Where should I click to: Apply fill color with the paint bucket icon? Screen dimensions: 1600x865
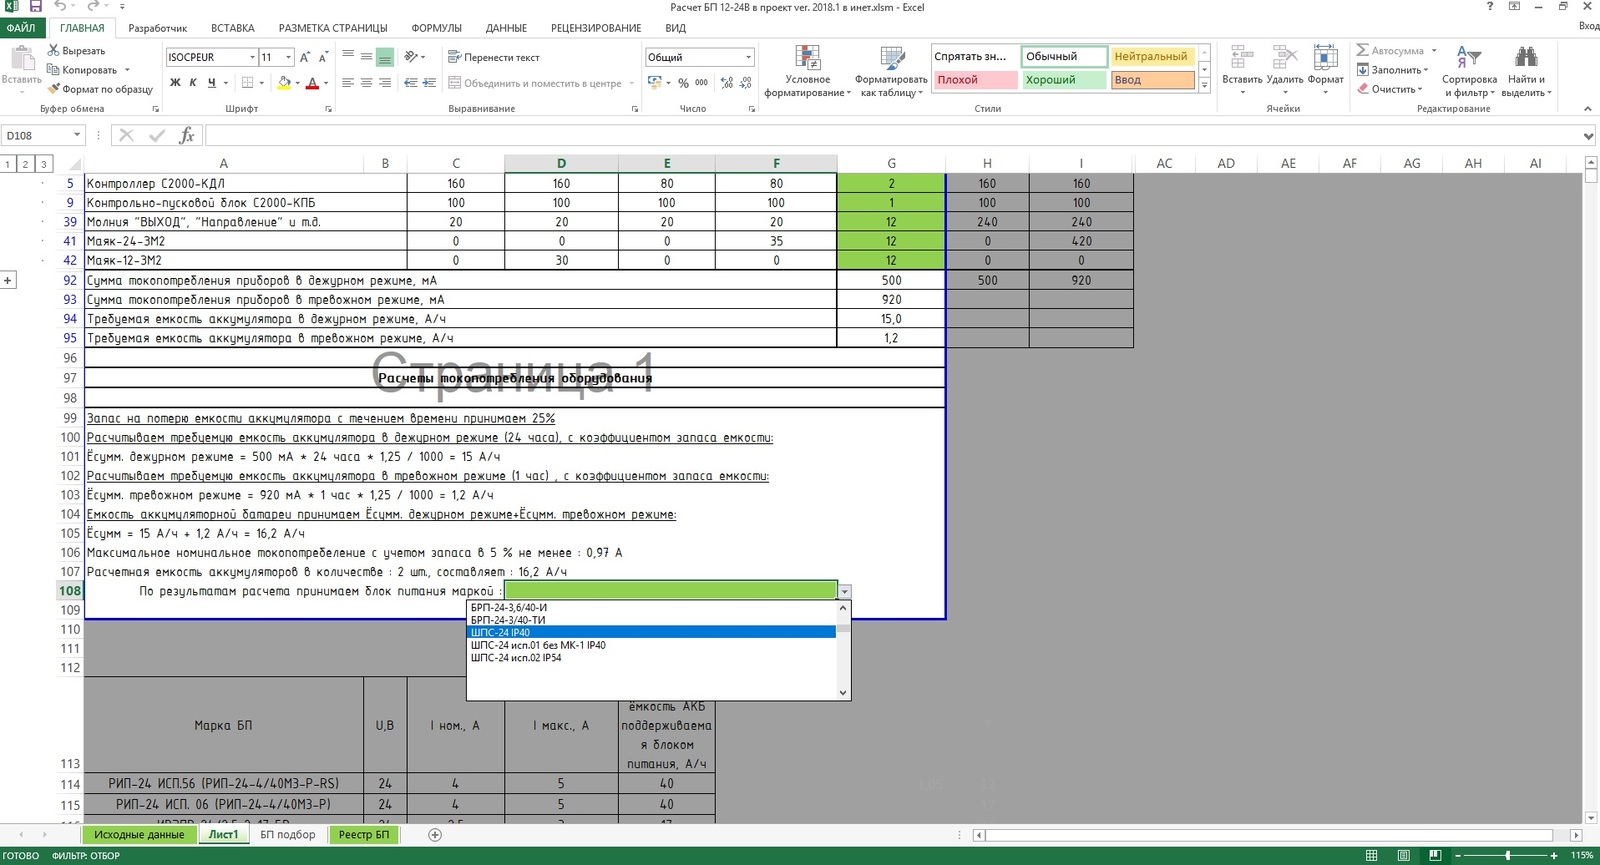pyautogui.click(x=284, y=83)
